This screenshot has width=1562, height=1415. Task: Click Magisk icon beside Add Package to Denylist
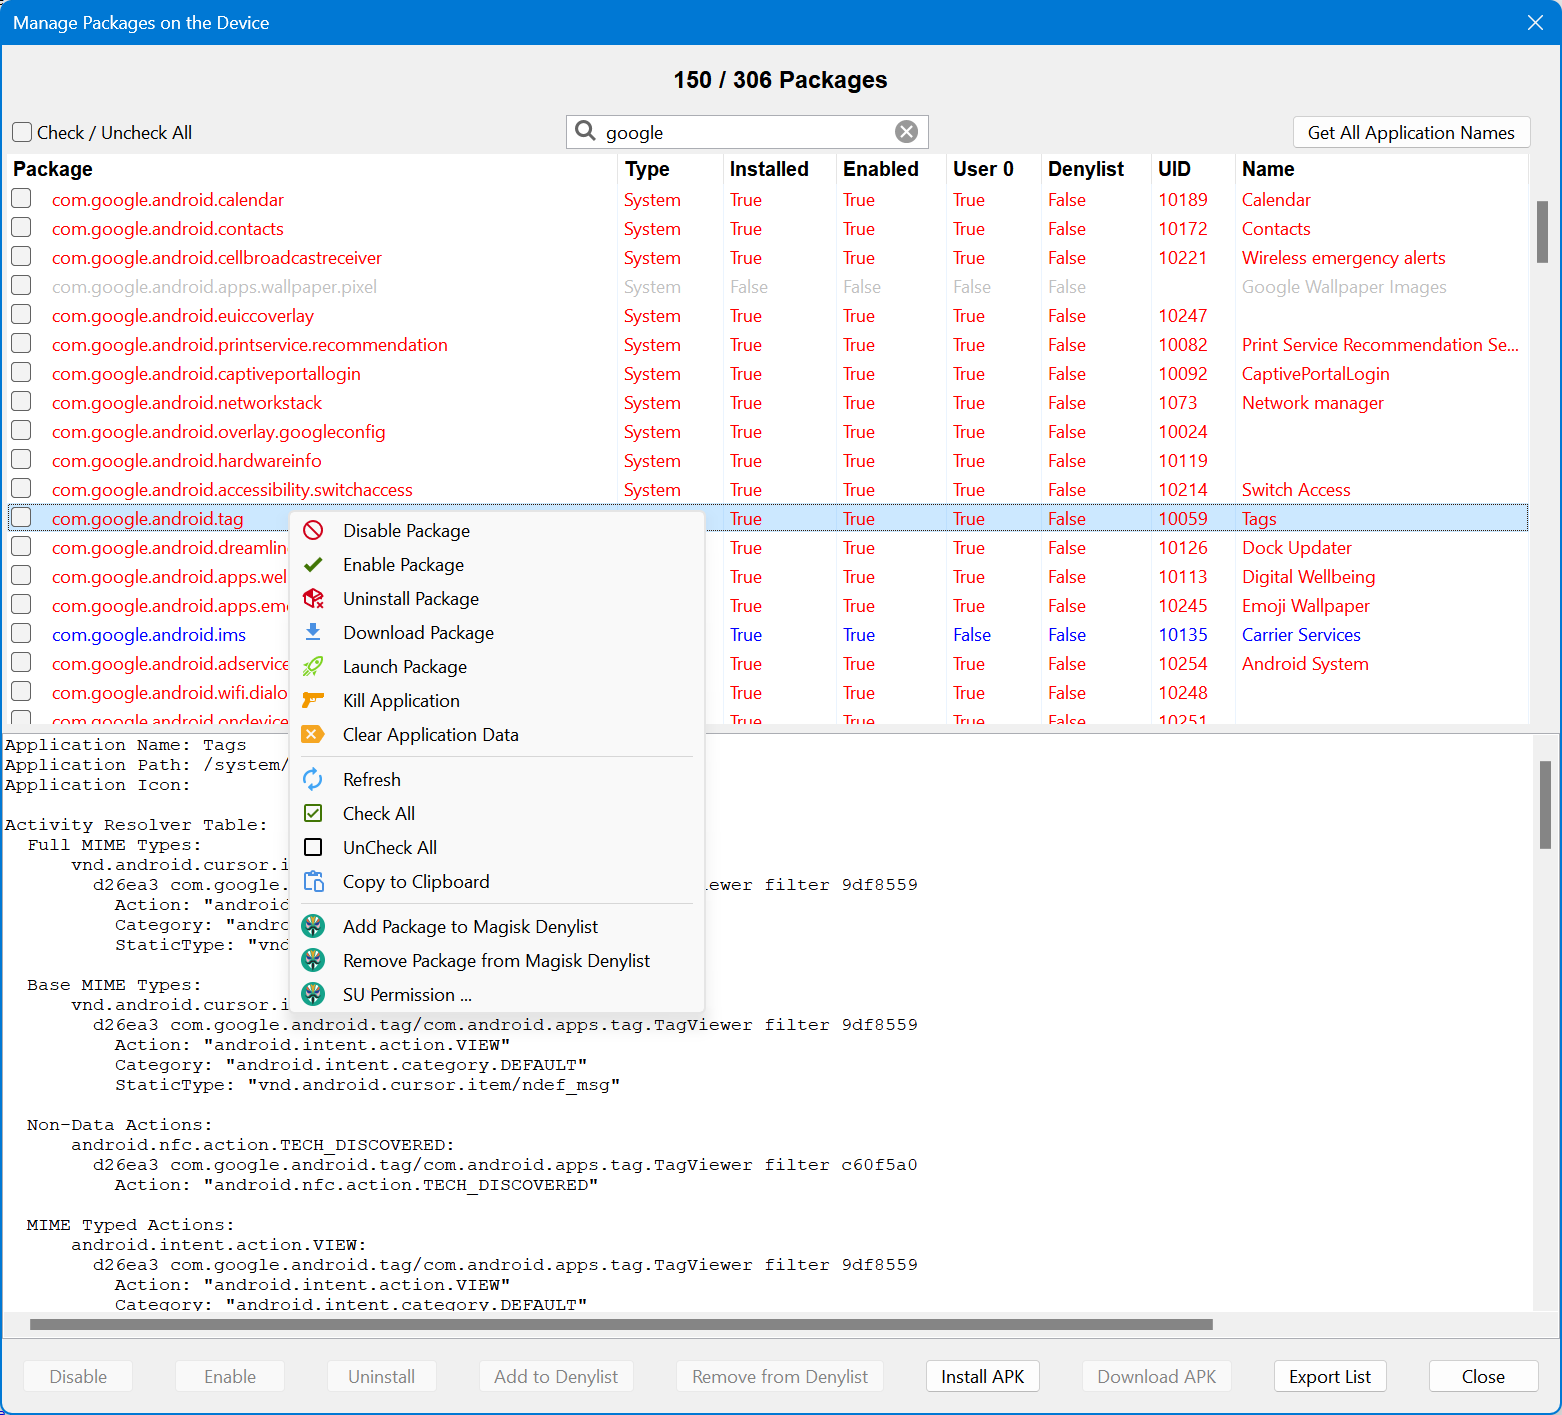tap(313, 927)
